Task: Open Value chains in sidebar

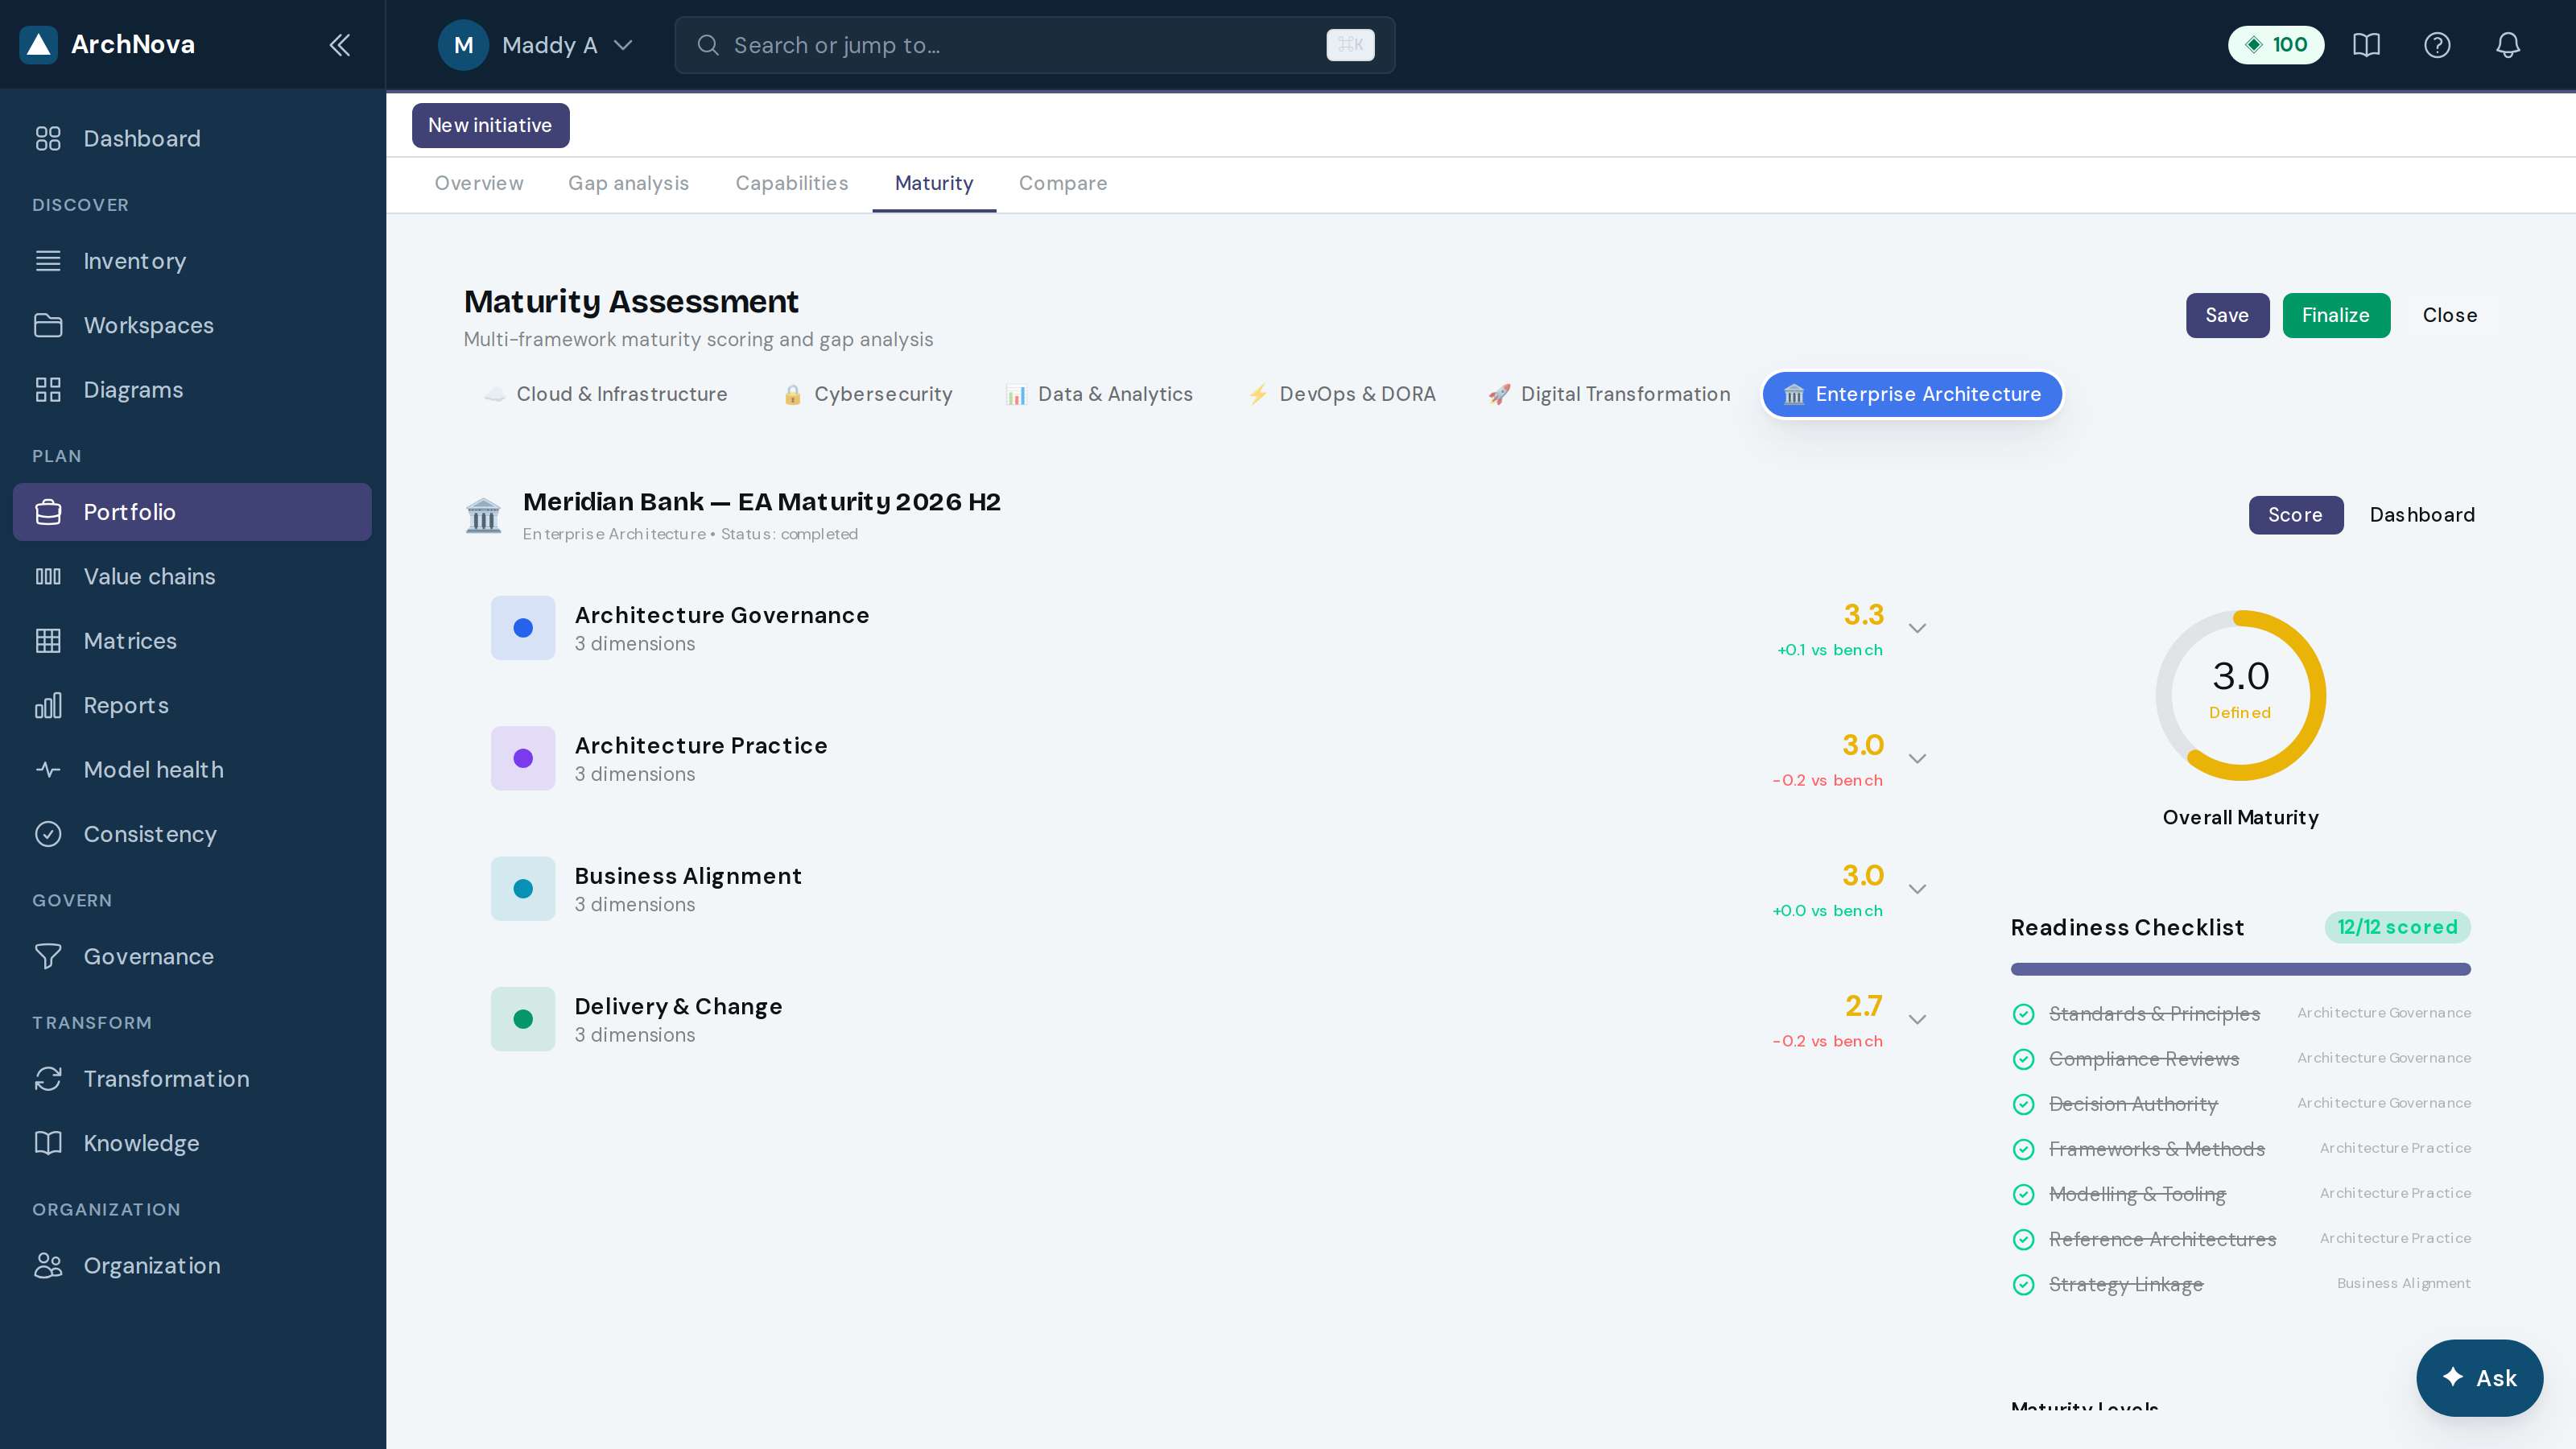Action: point(192,576)
